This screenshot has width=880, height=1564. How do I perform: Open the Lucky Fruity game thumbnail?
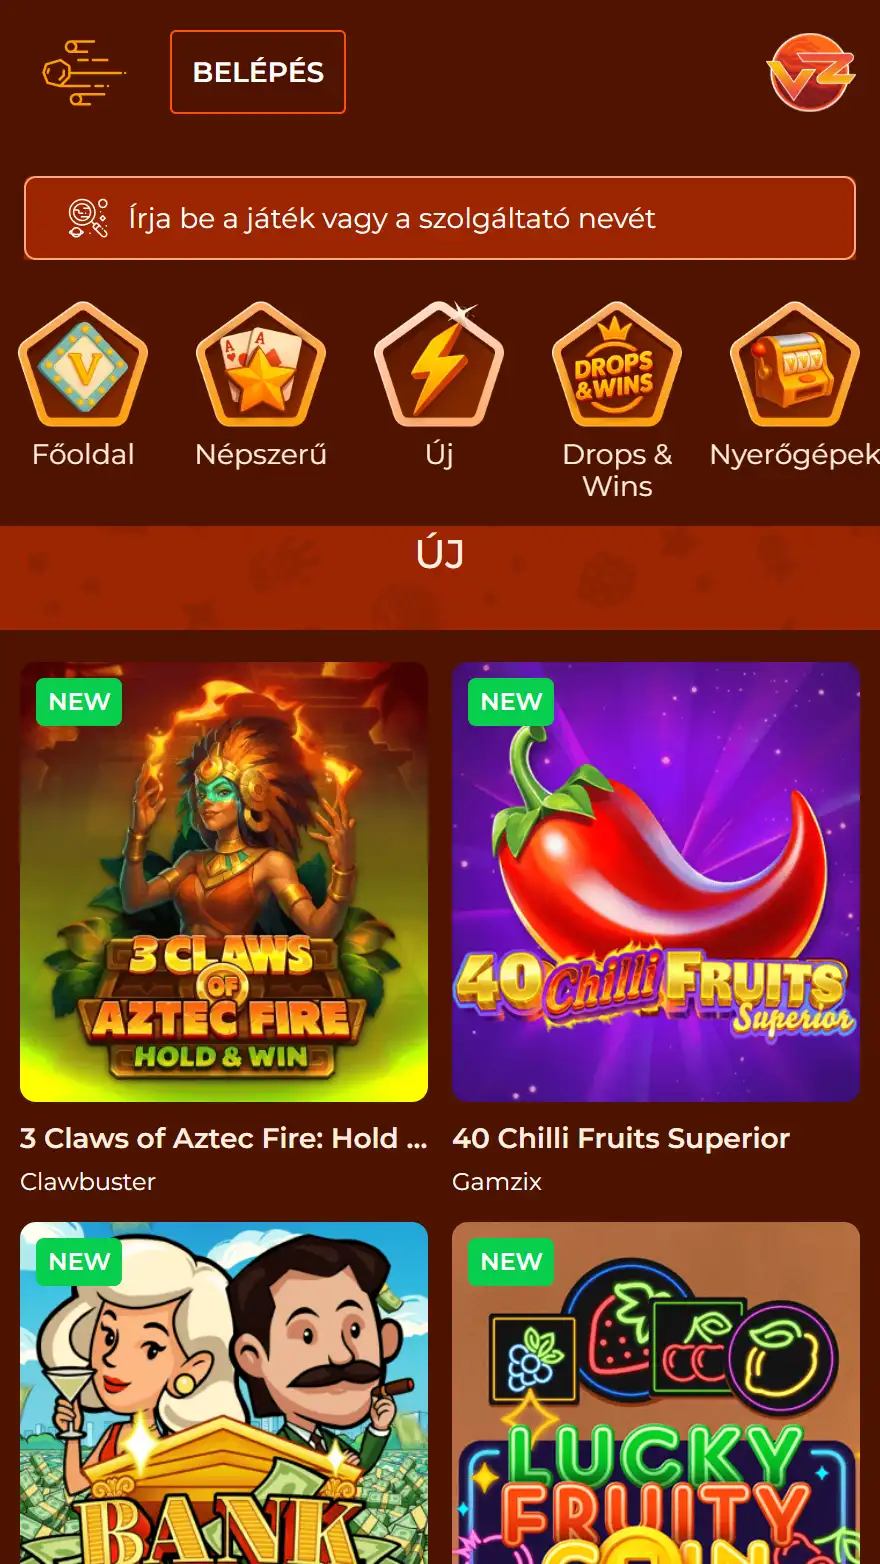coord(656,1393)
